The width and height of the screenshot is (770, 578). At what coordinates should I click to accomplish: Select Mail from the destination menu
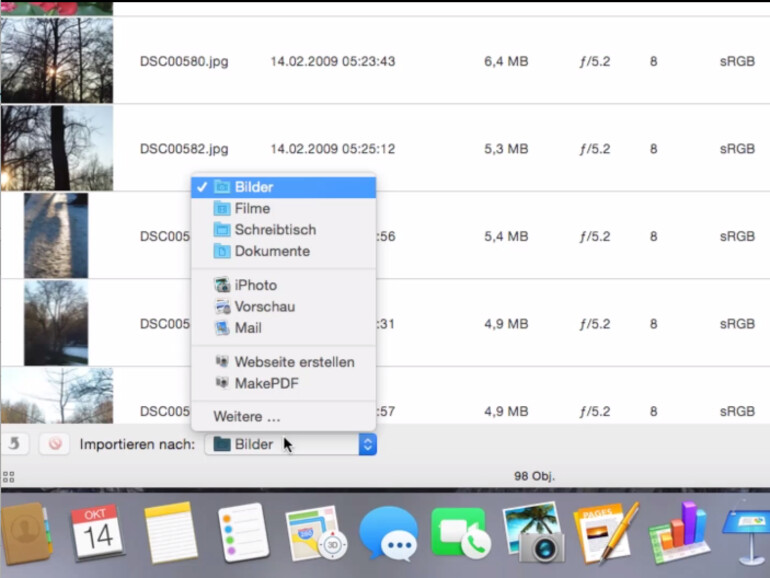coord(283,328)
